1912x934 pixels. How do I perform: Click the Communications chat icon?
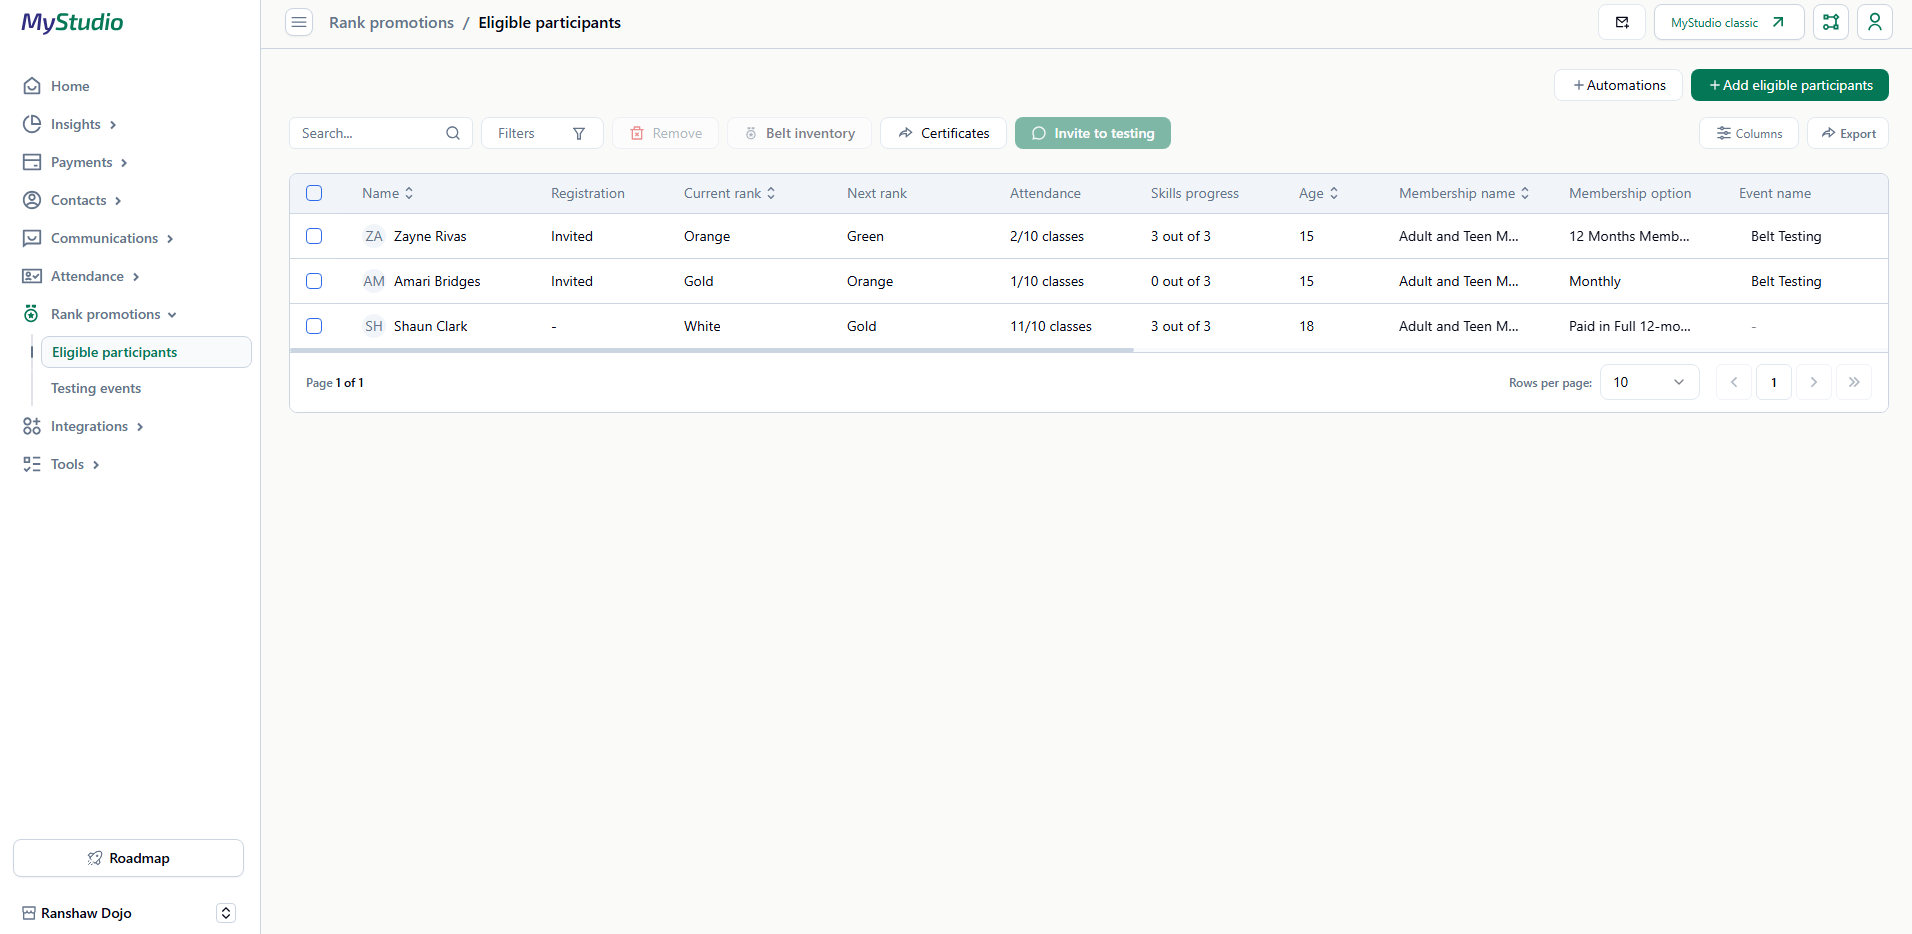[32, 238]
